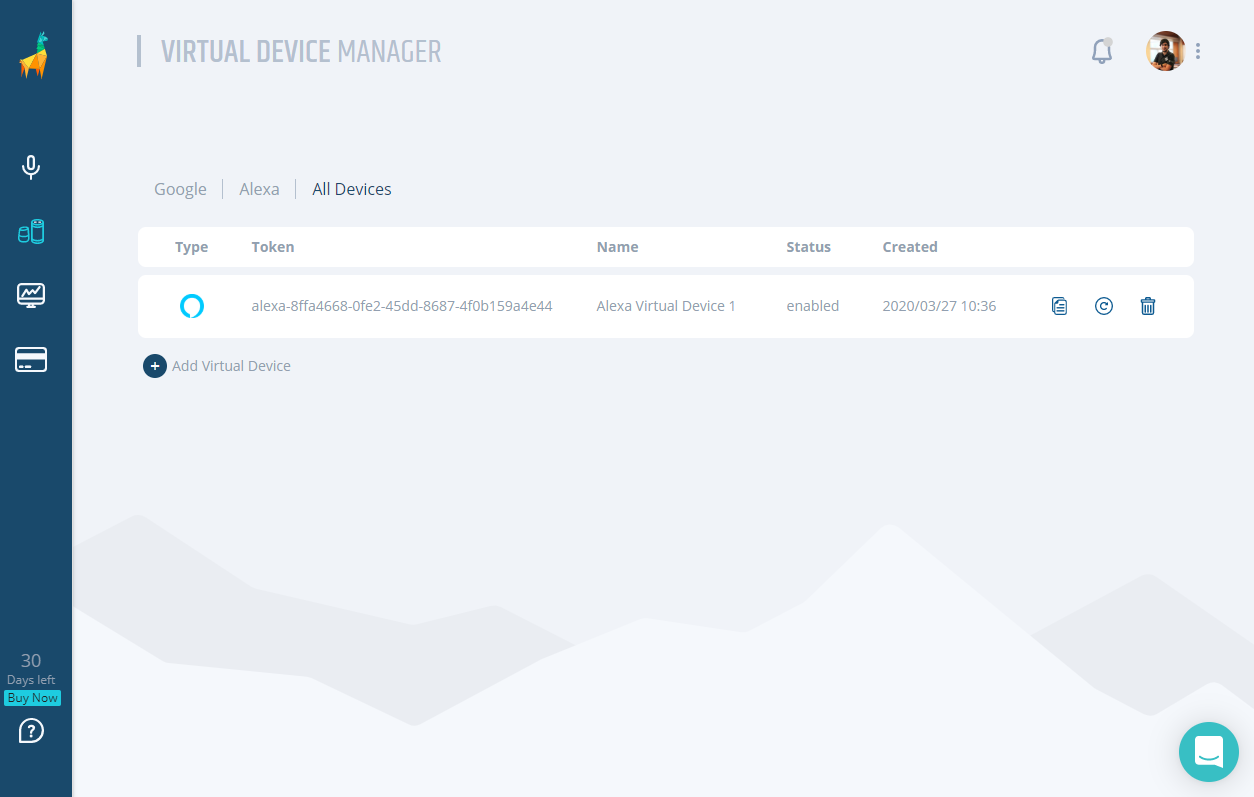1254x797 pixels.
Task: Open the three-dot user menu
Action: click(x=1198, y=51)
